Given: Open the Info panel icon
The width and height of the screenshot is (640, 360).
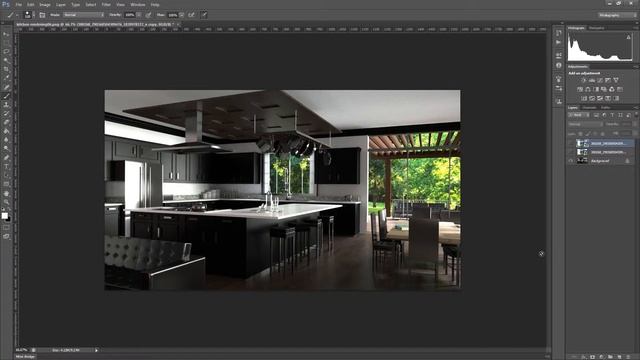Looking at the screenshot, I should (558, 65).
